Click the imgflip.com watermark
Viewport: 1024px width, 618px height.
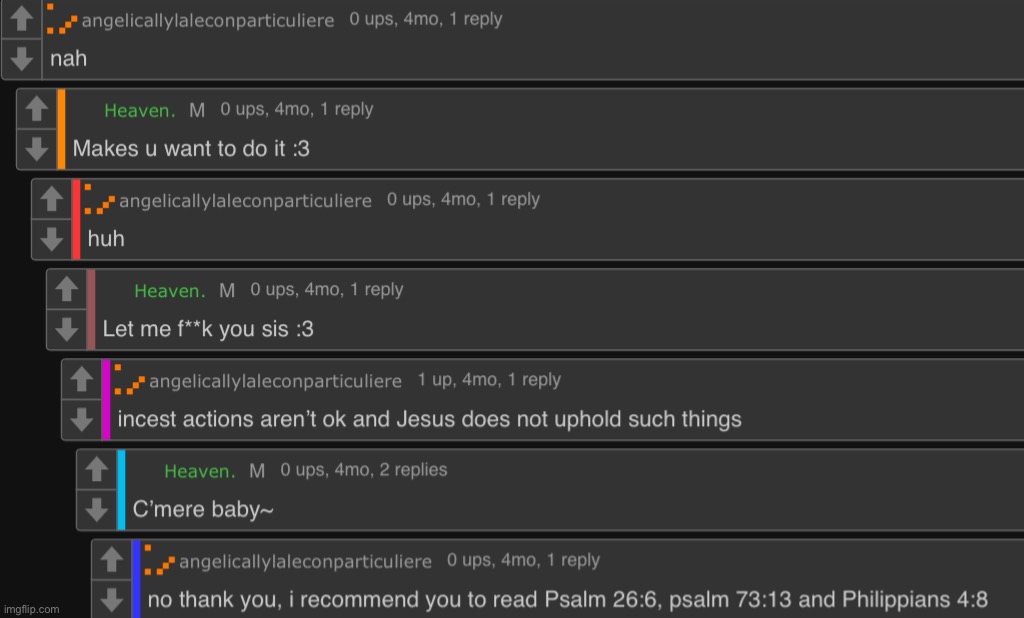[31, 609]
